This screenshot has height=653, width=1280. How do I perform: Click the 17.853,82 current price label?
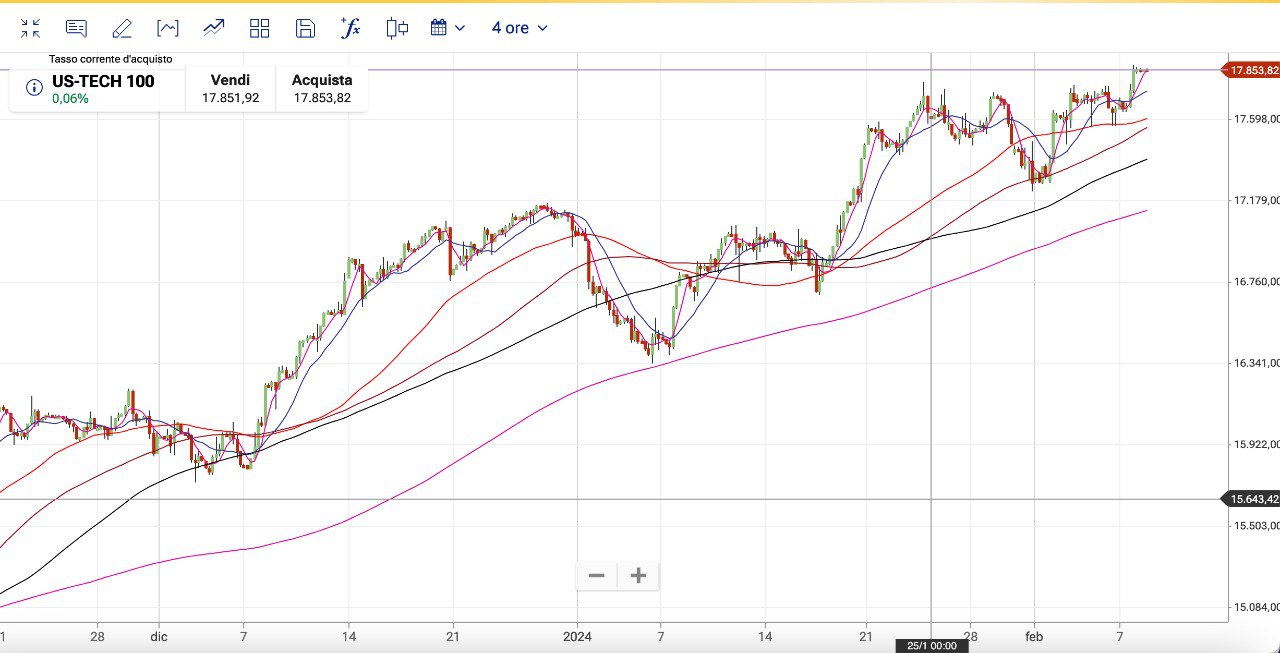[x=1252, y=70]
